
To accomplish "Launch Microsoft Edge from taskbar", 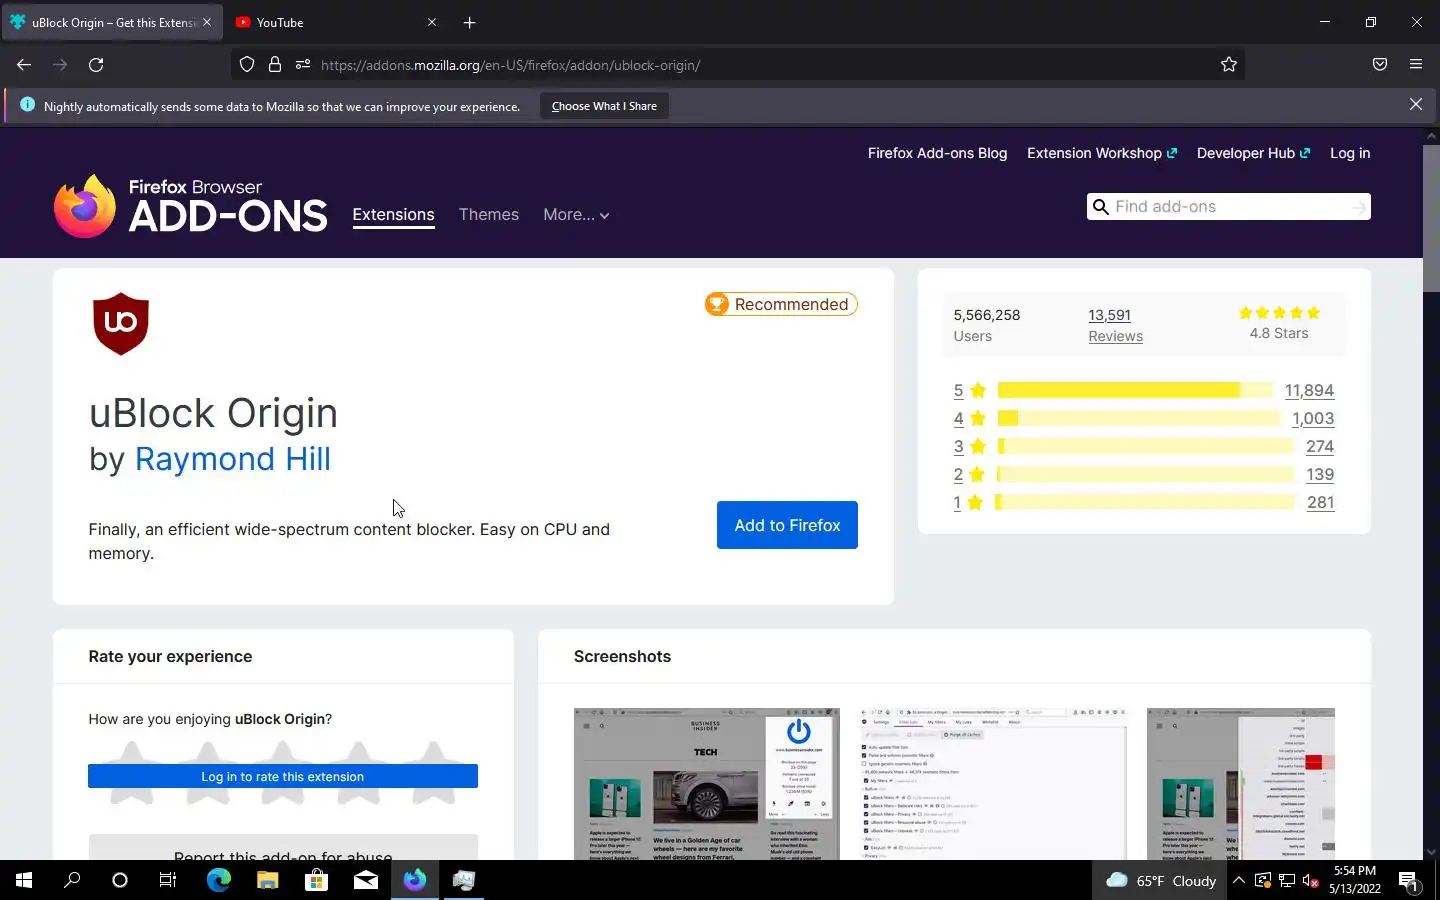I will pos(218,880).
